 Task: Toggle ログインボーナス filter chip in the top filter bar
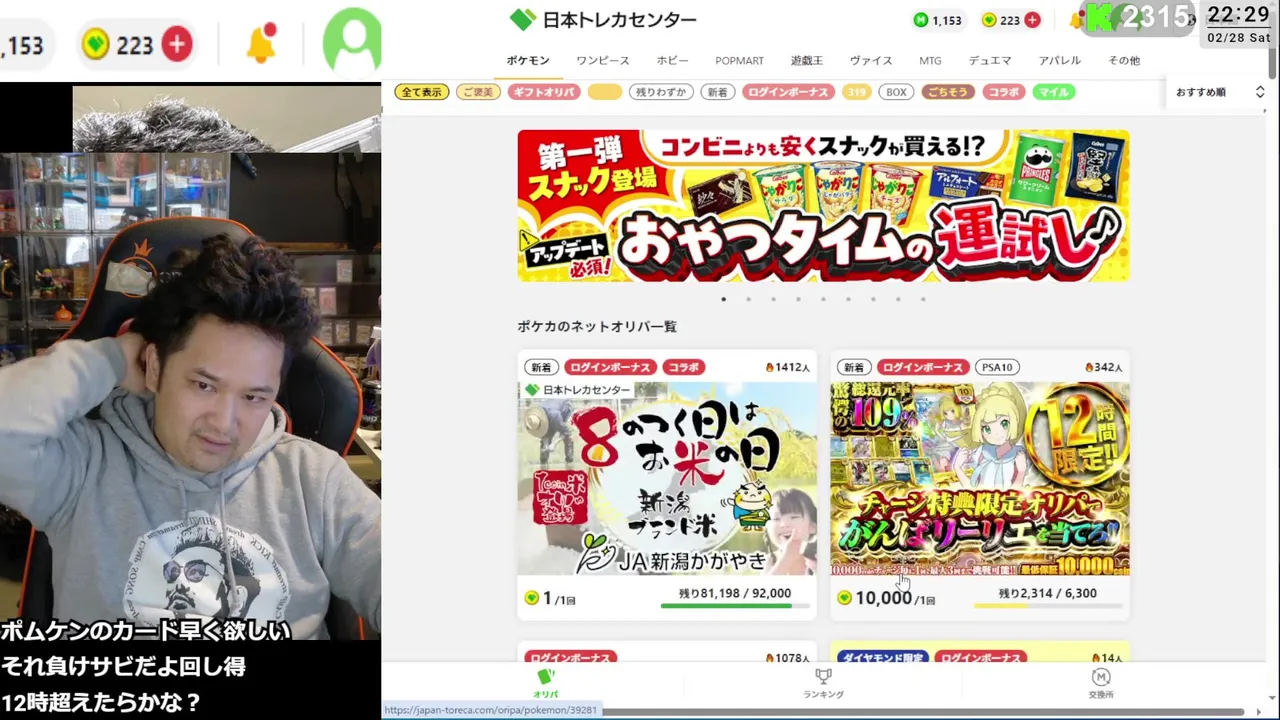click(788, 92)
